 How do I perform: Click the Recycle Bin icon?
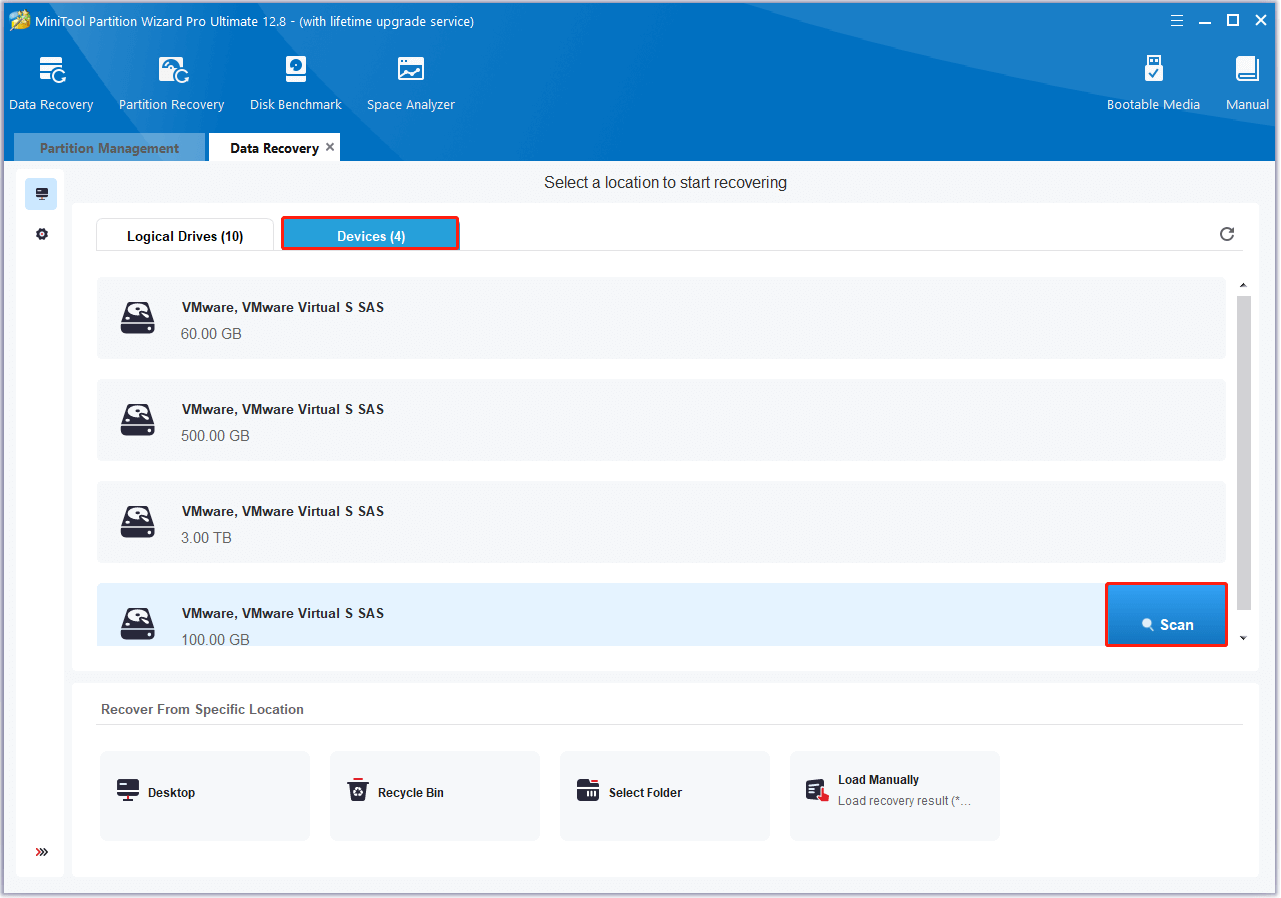click(x=358, y=791)
